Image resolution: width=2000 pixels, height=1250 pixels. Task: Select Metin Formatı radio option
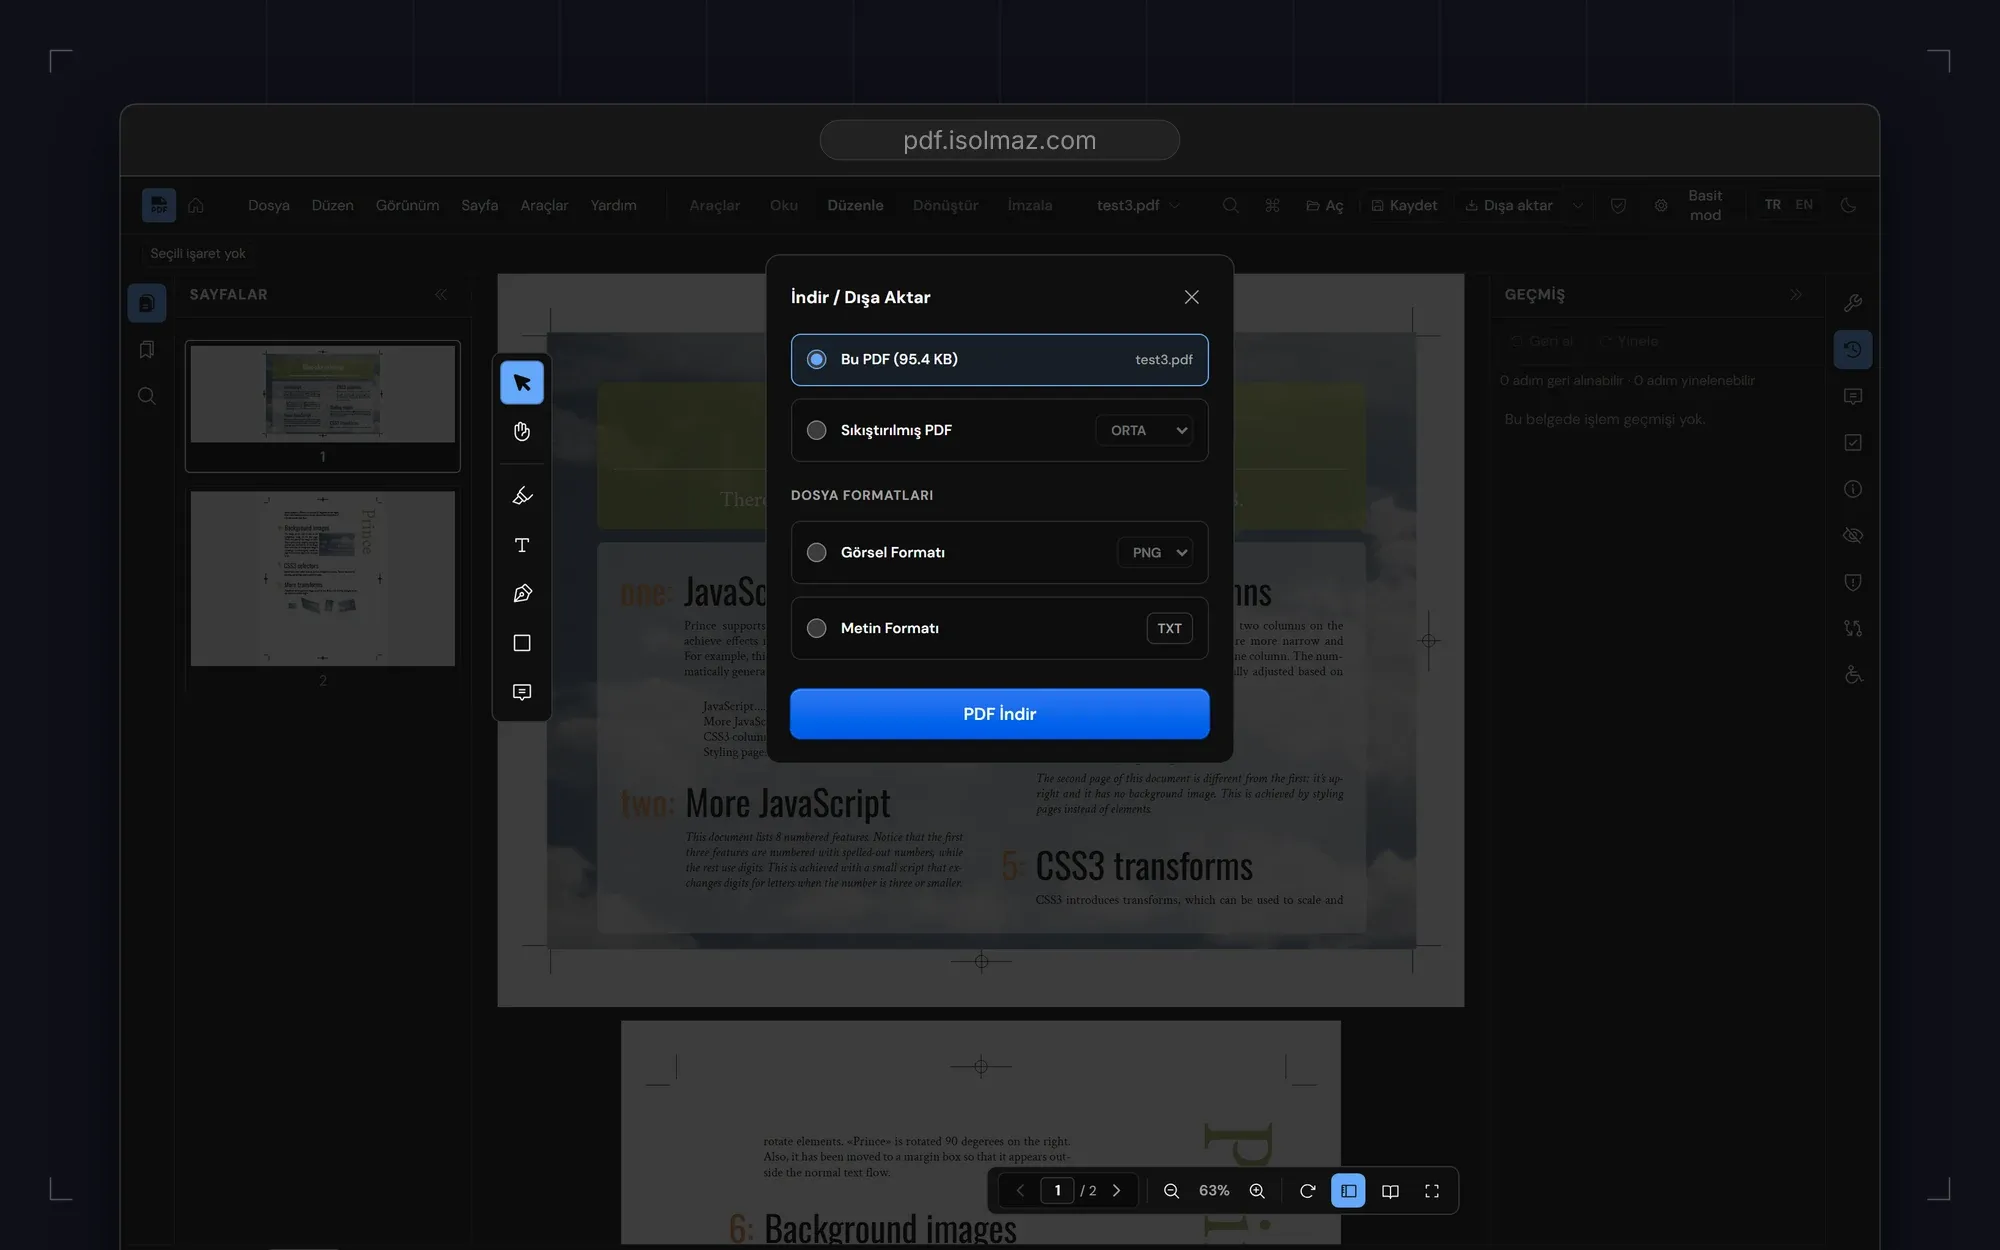click(x=817, y=628)
